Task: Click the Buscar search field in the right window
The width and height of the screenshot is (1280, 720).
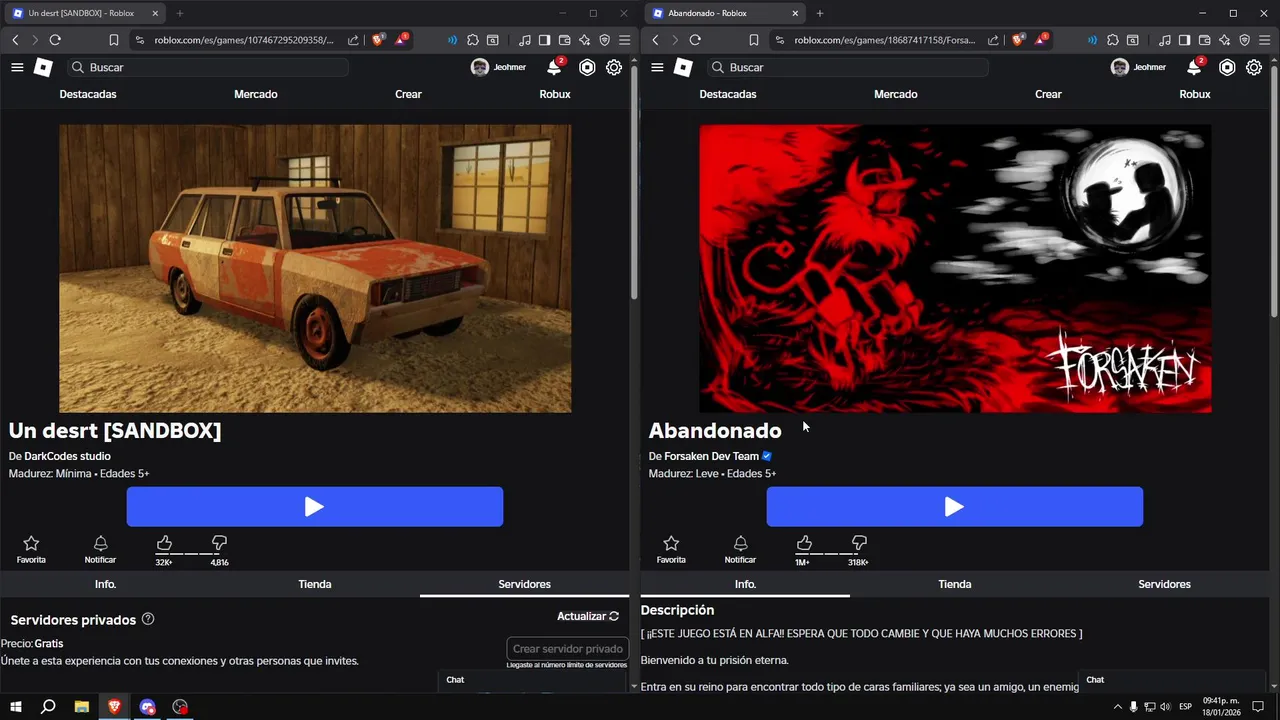Action: click(848, 67)
